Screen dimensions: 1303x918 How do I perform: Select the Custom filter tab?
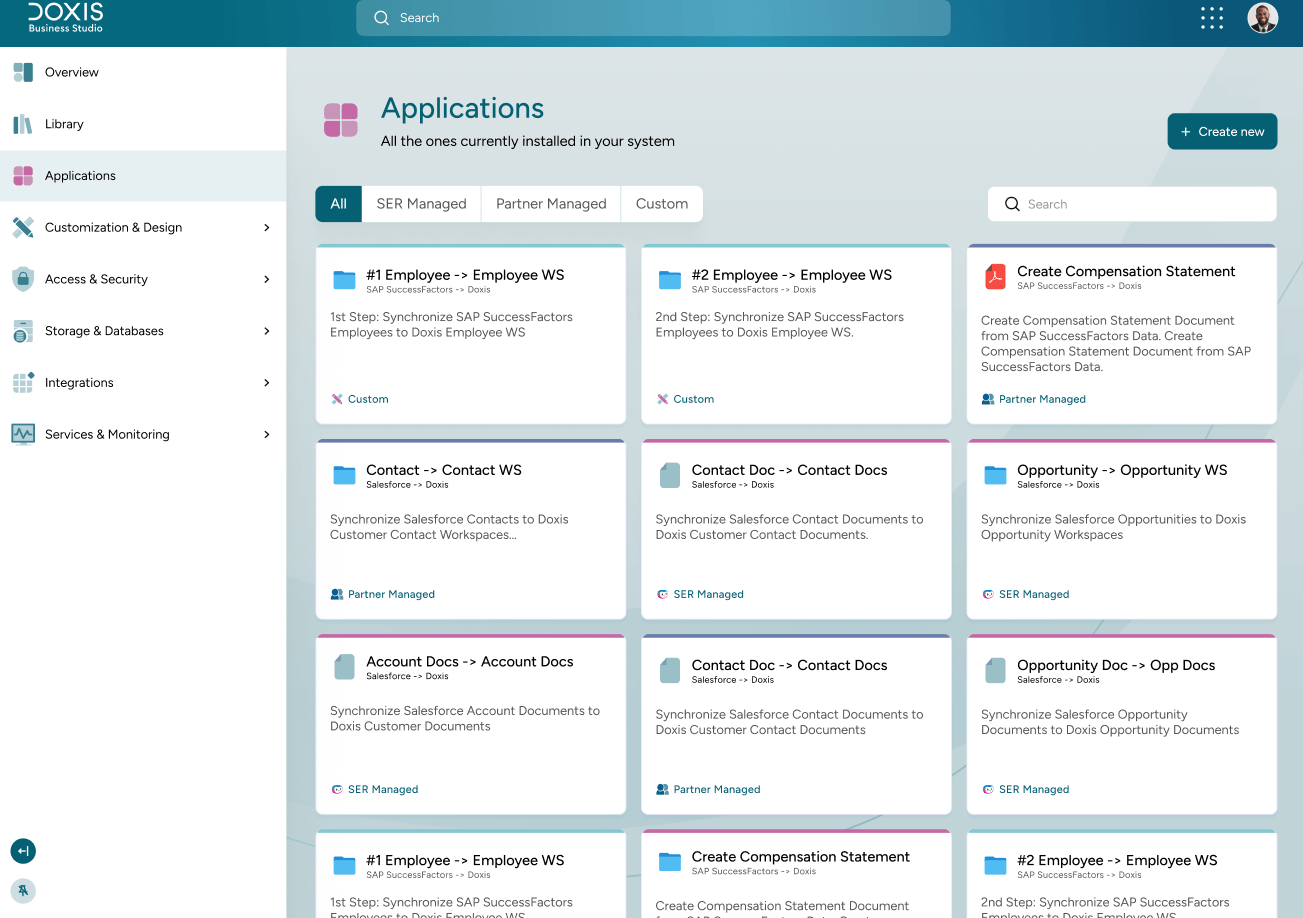click(662, 204)
